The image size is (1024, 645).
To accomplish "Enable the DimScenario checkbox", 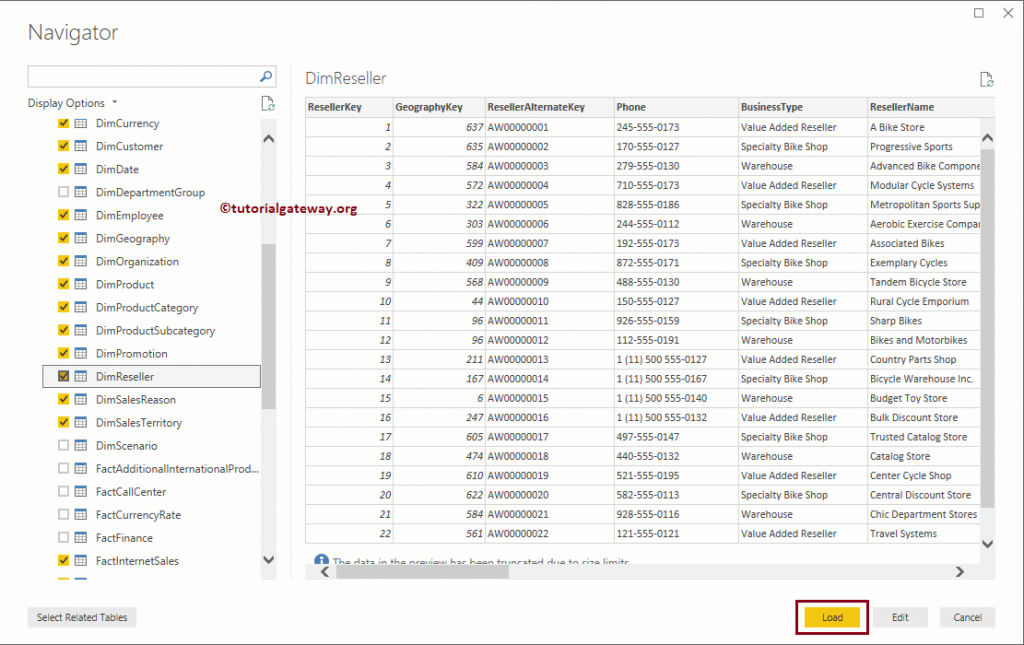I will (x=63, y=445).
